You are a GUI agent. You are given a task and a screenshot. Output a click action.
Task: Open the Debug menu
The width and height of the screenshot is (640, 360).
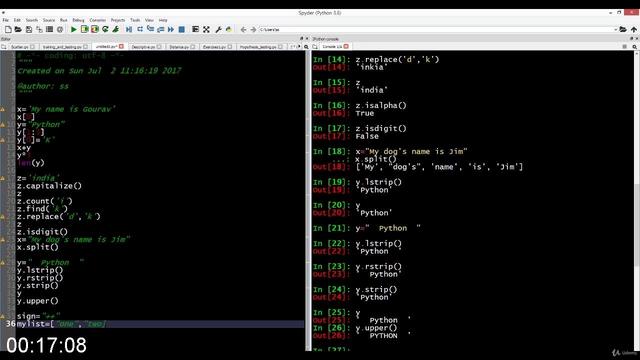[x=78, y=20]
